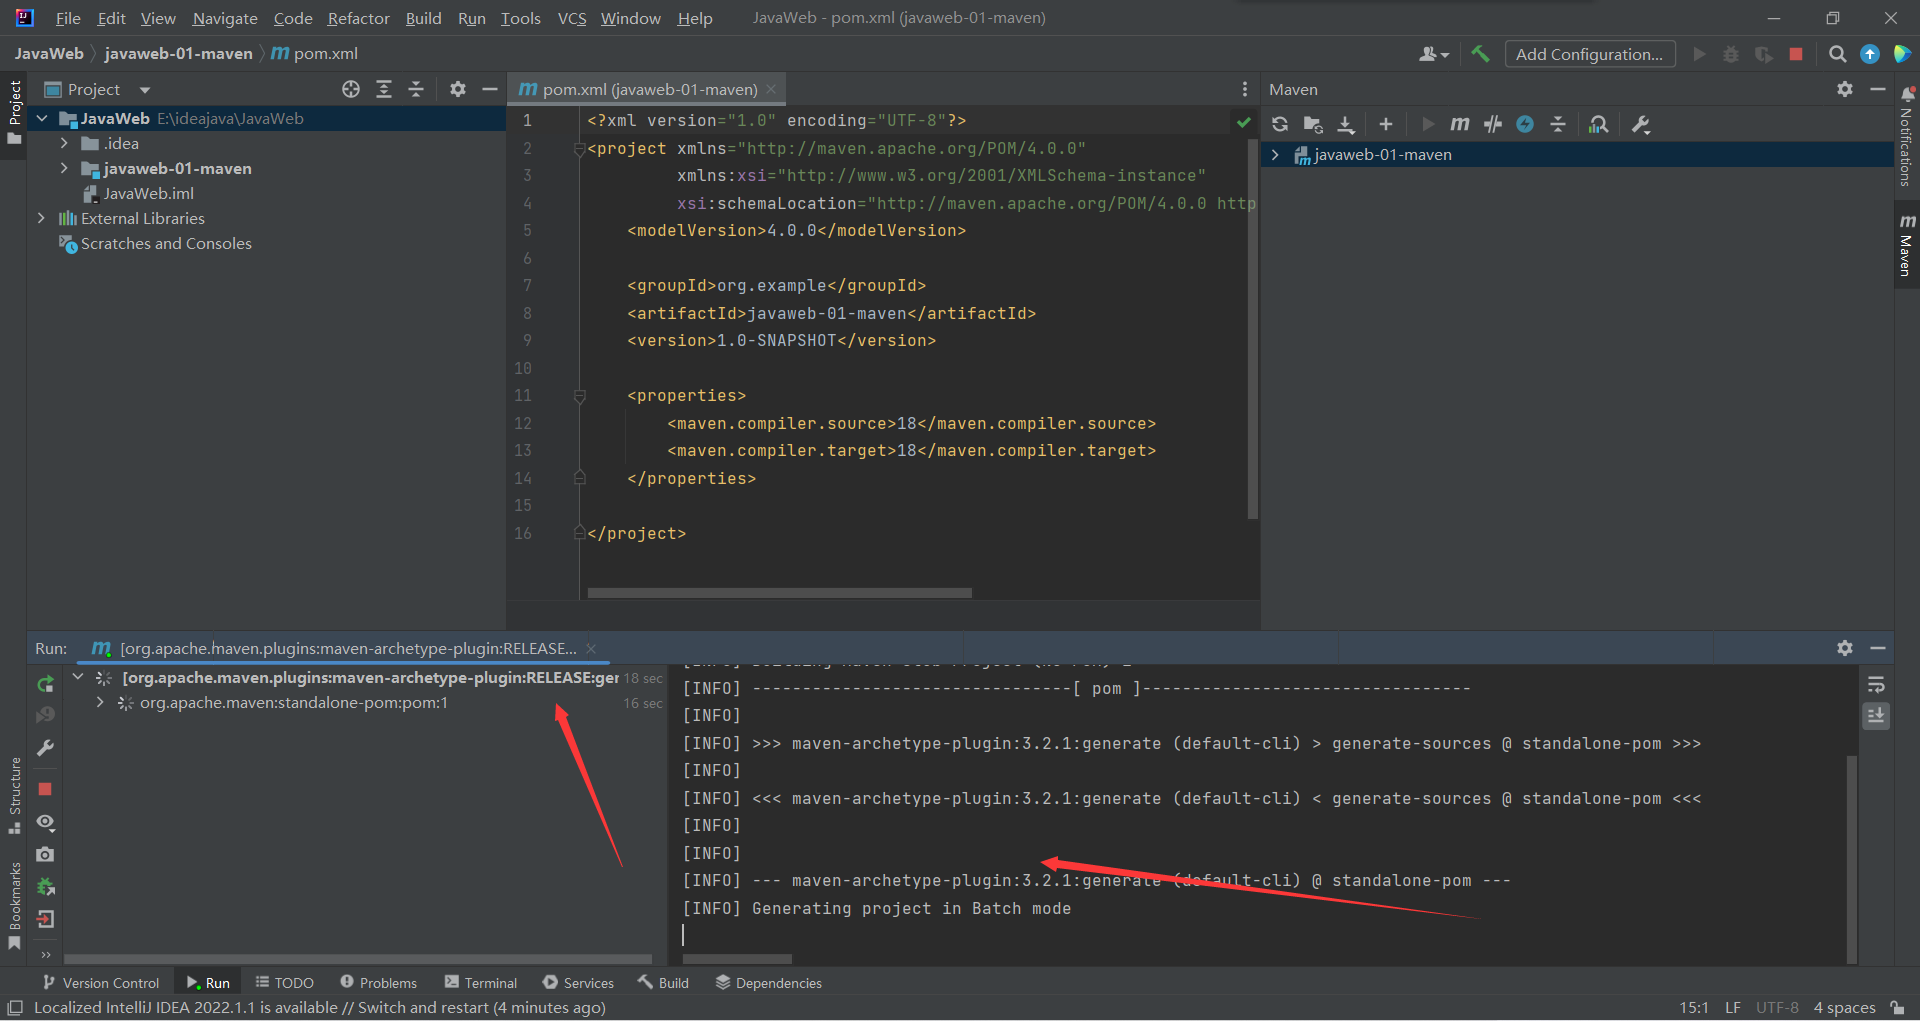The height and width of the screenshot is (1021, 1920).
Task: Expand the javaweb-01-maven folder in Project tree
Action: (65, 169)
